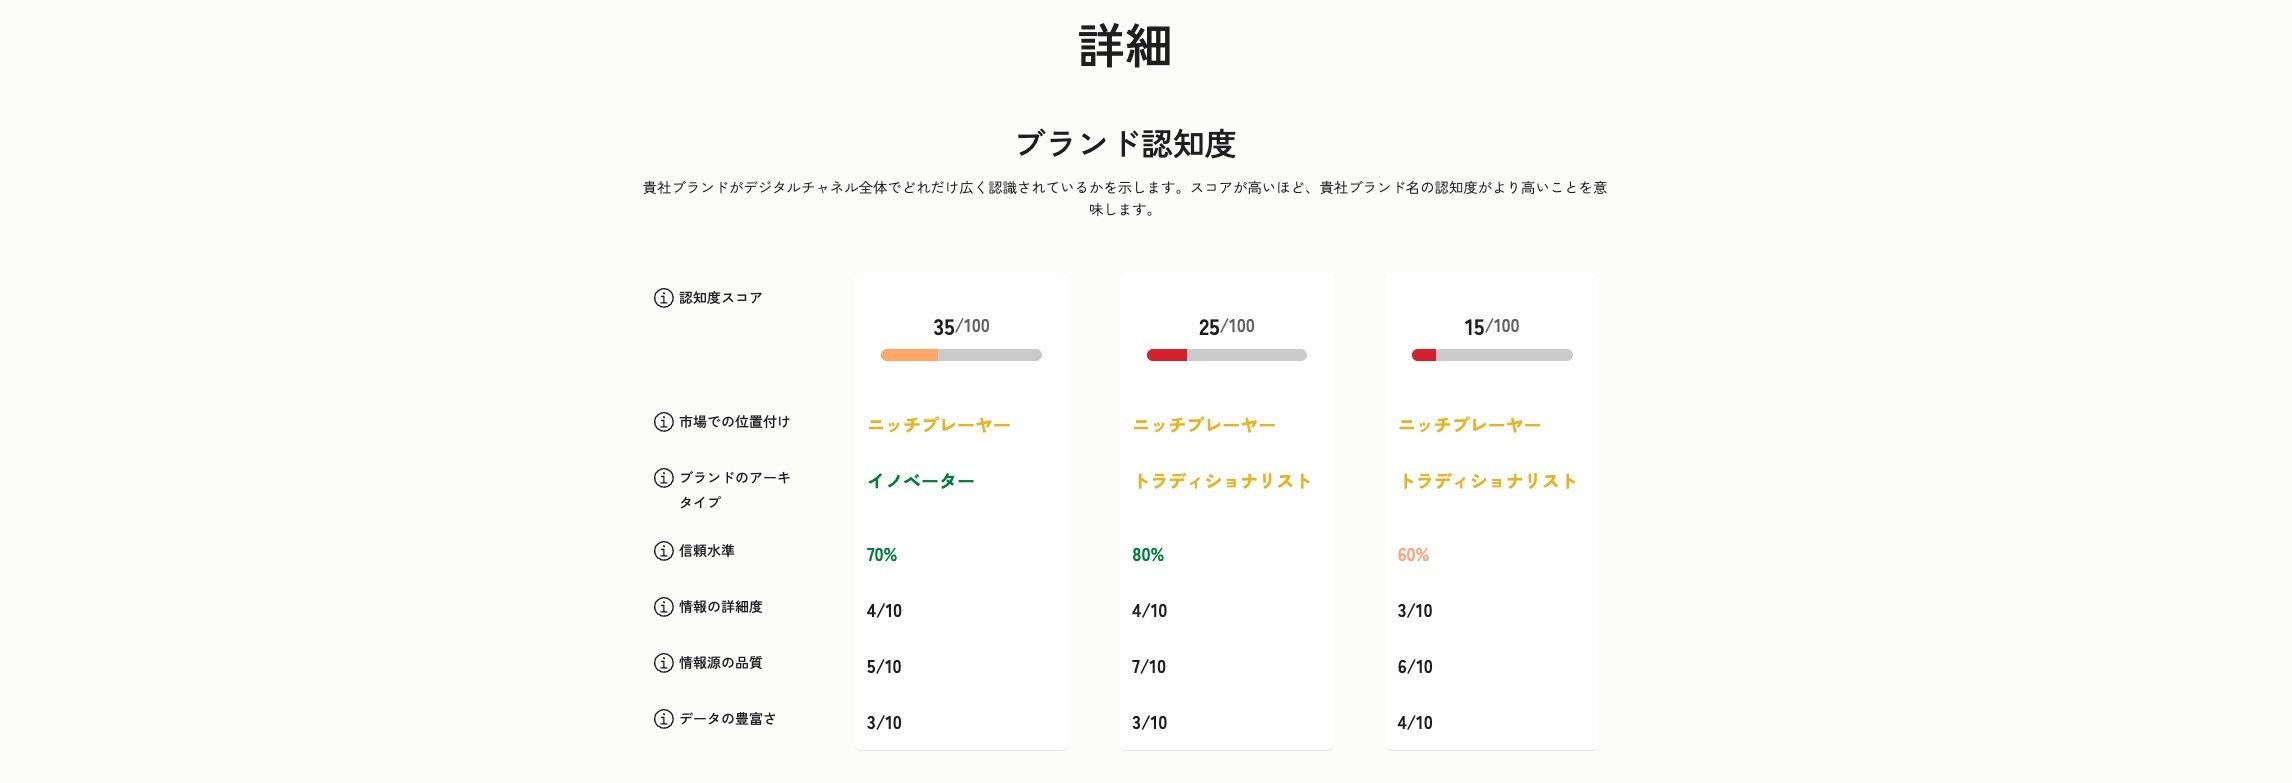
Task: Click the 80% trust level value
Action: 1148,555
